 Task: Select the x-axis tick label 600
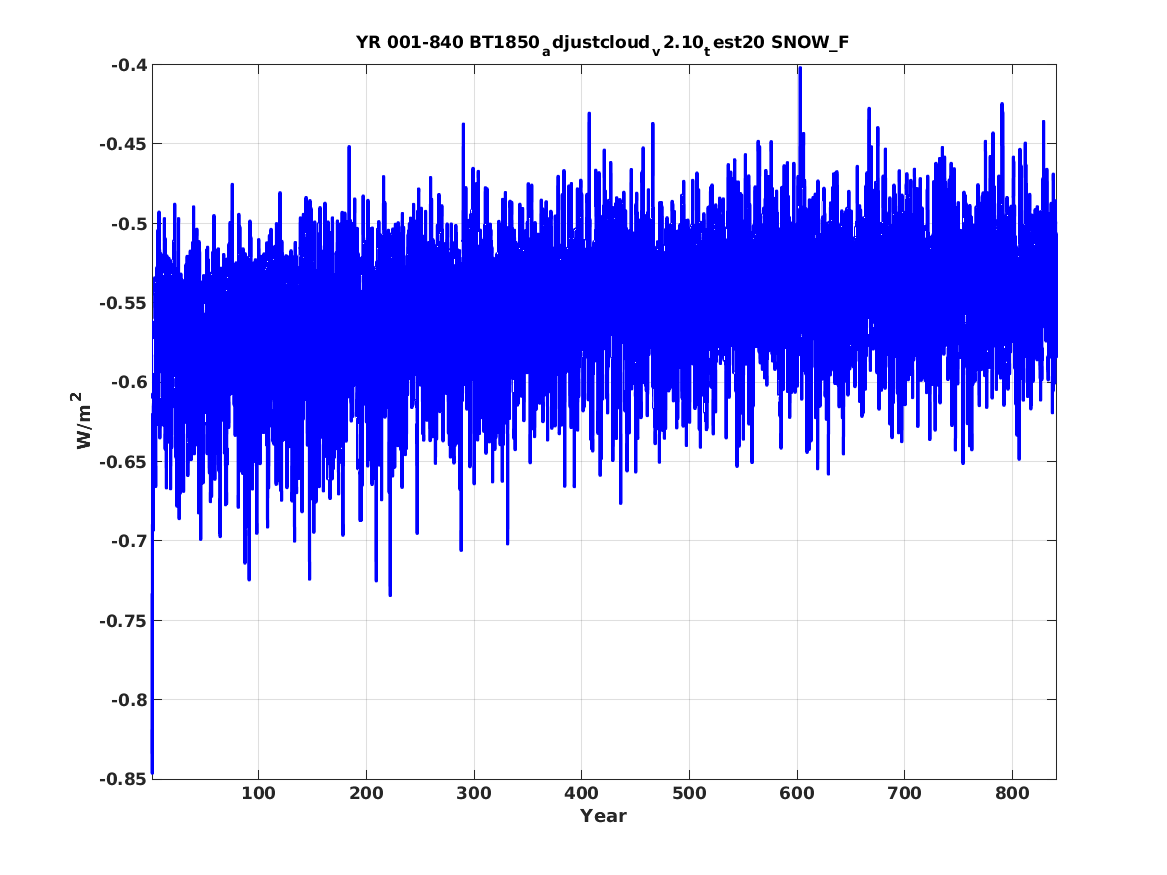point(797,793)
